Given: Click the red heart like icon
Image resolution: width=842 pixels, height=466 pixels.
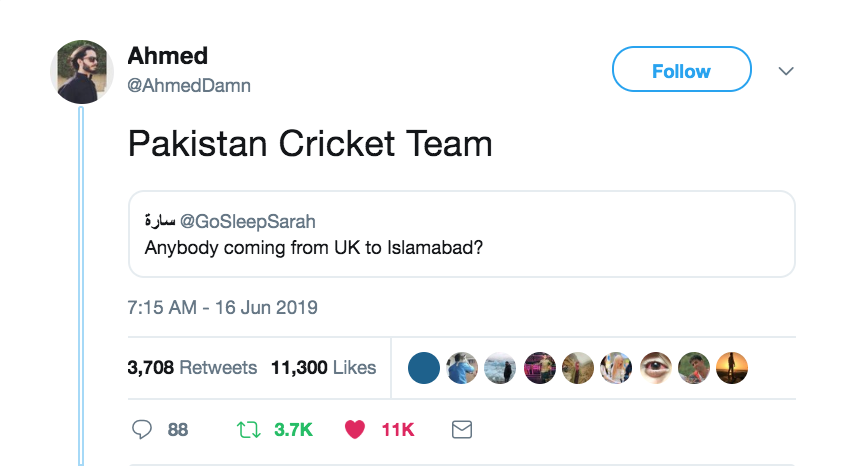Looking at the screenshot, I should point(354,429).
